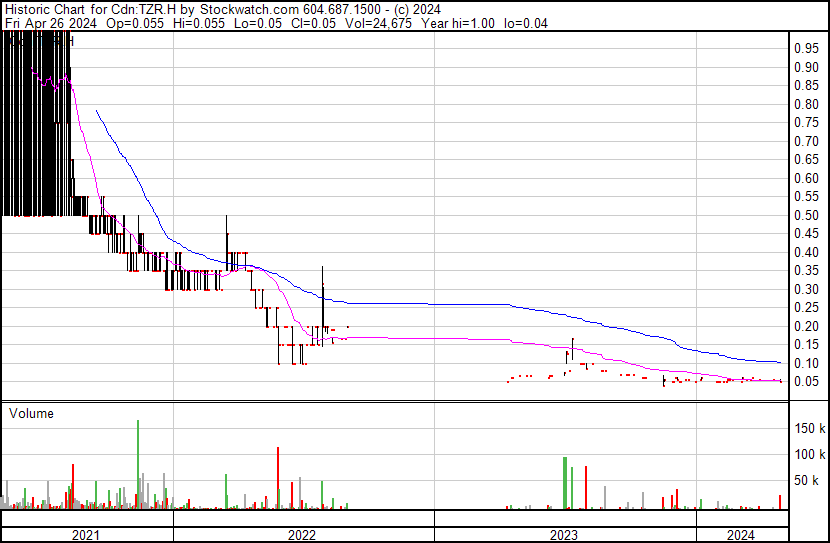
Task: Click the 100 k volume axis label
Action: pos(810,454)
